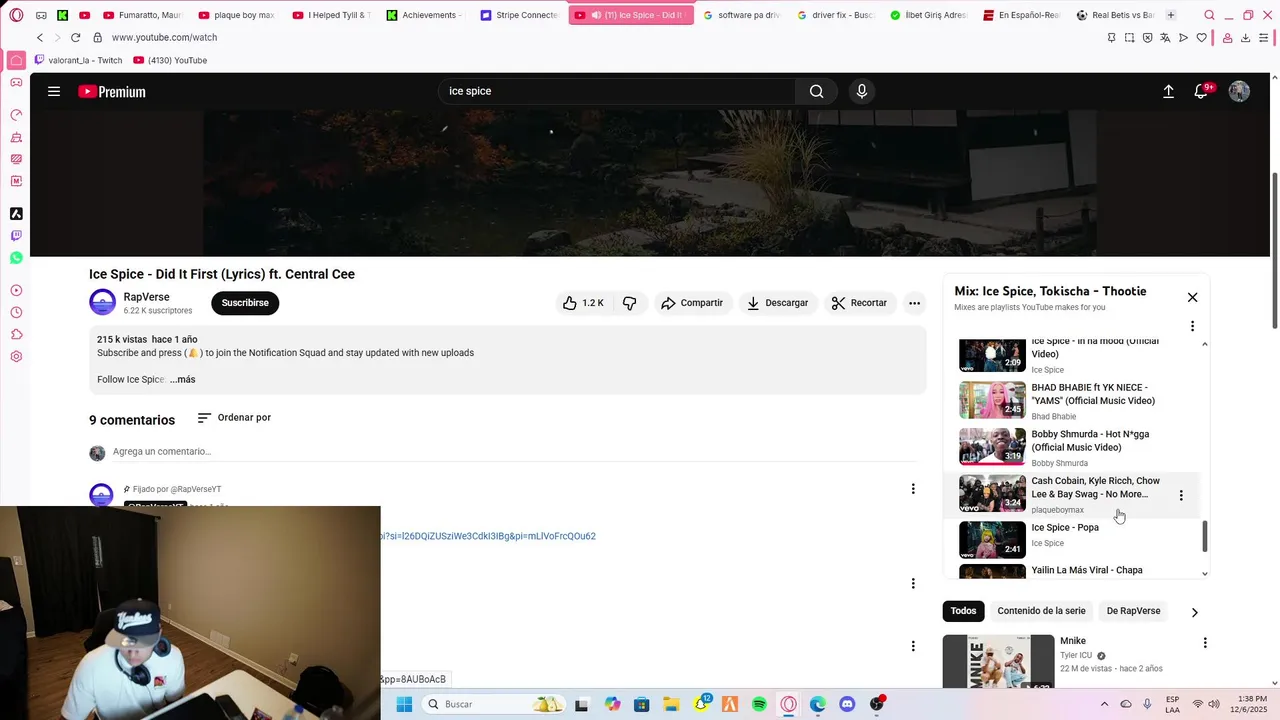Click RapVerse channel avatar
The height and width of the screenshot is (720, 1280).
(102, 302)
